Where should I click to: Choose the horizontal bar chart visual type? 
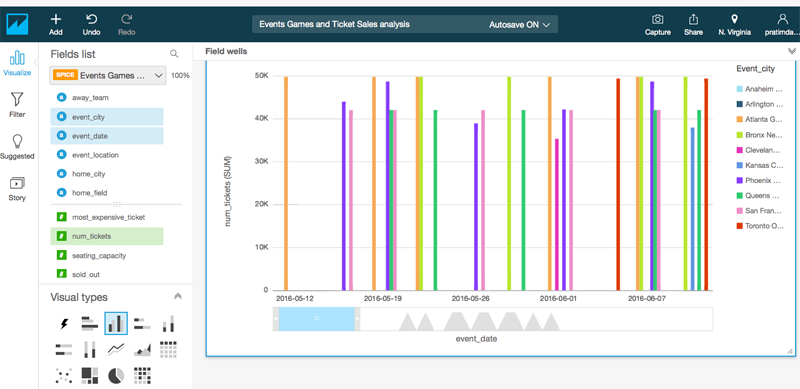click(x=90, y=323)
